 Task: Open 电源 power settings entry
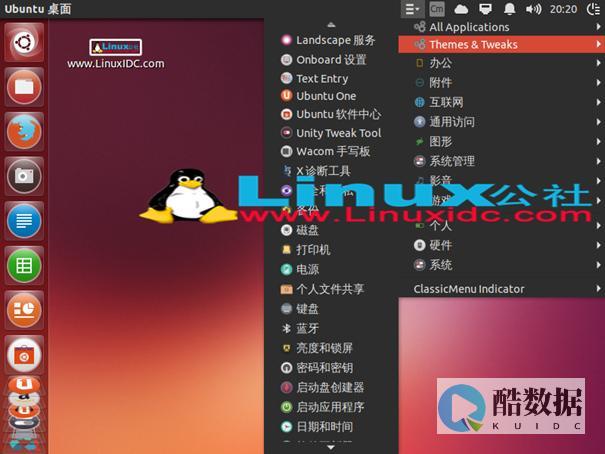click(331, 269)
